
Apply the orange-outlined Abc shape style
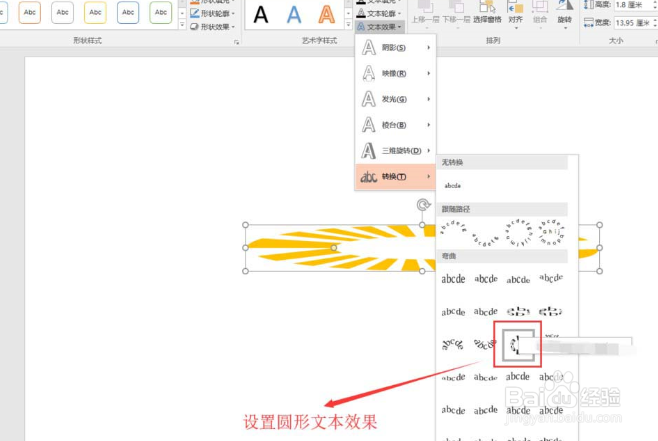pos(30,12)
